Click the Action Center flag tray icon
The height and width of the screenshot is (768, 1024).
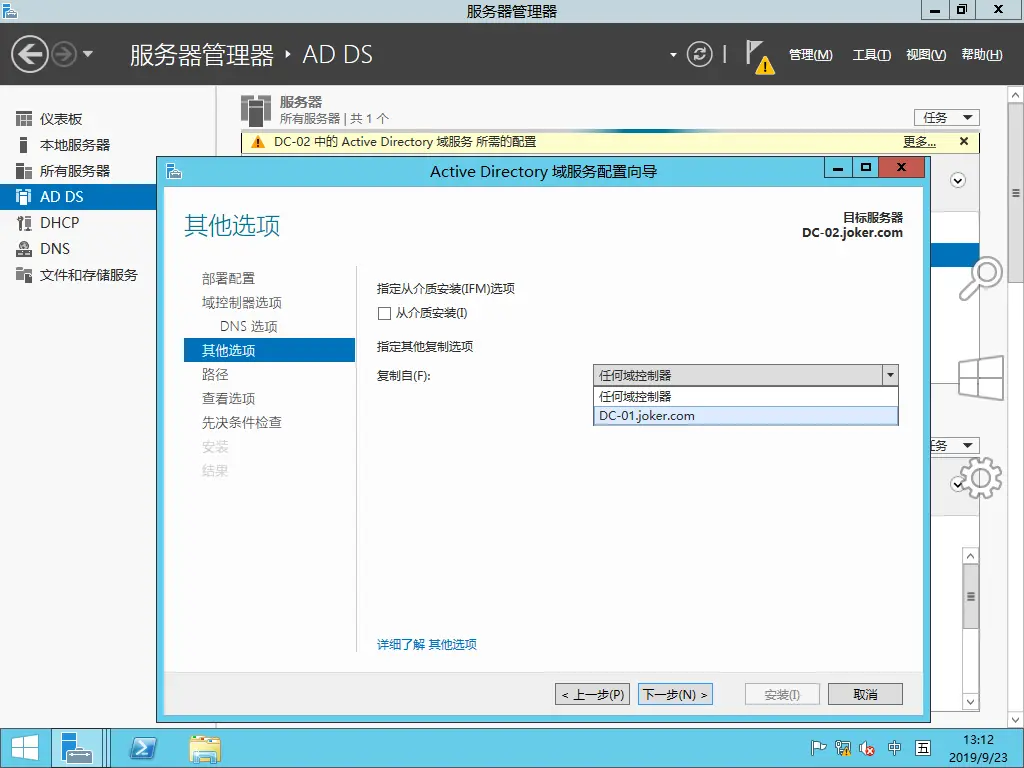818,748
